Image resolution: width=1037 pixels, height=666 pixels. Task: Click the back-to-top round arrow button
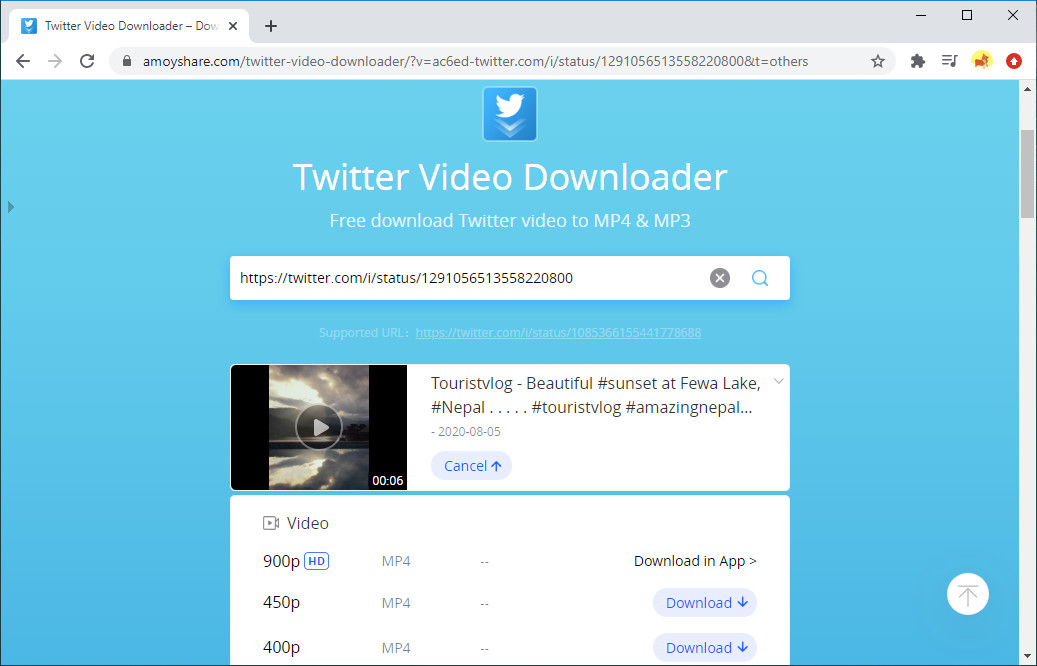968,594
